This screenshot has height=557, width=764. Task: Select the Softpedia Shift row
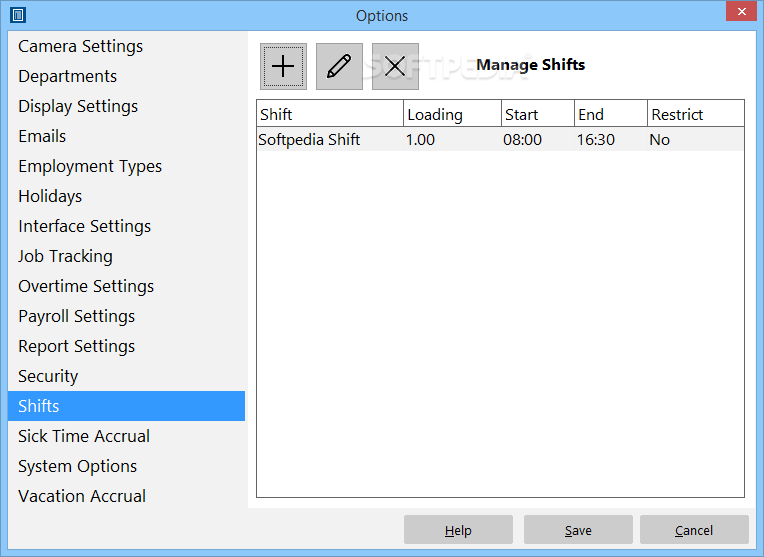tap(500, 140)
